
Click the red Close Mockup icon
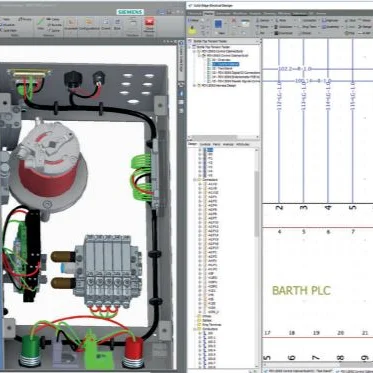click(149, 22)
